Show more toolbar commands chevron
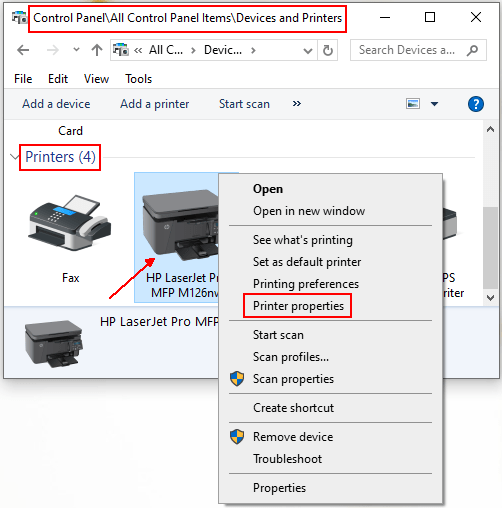The width and height of the screenshot is (502, 508). click(x=297, y=104)
